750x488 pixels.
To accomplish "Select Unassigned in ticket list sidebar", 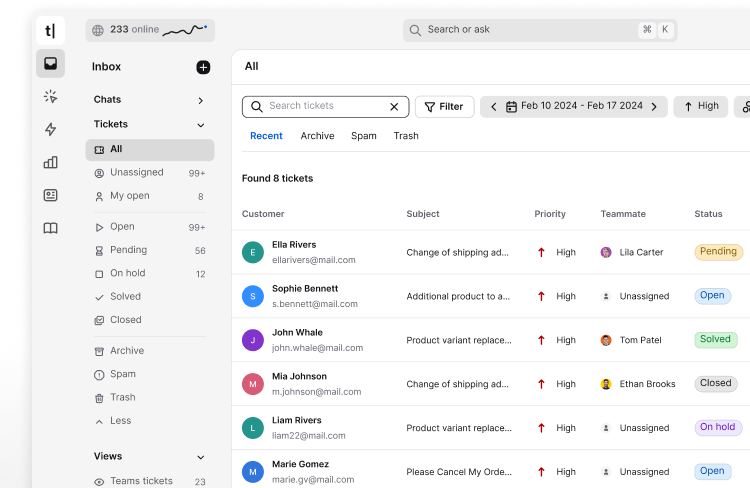I will (136, 173).
